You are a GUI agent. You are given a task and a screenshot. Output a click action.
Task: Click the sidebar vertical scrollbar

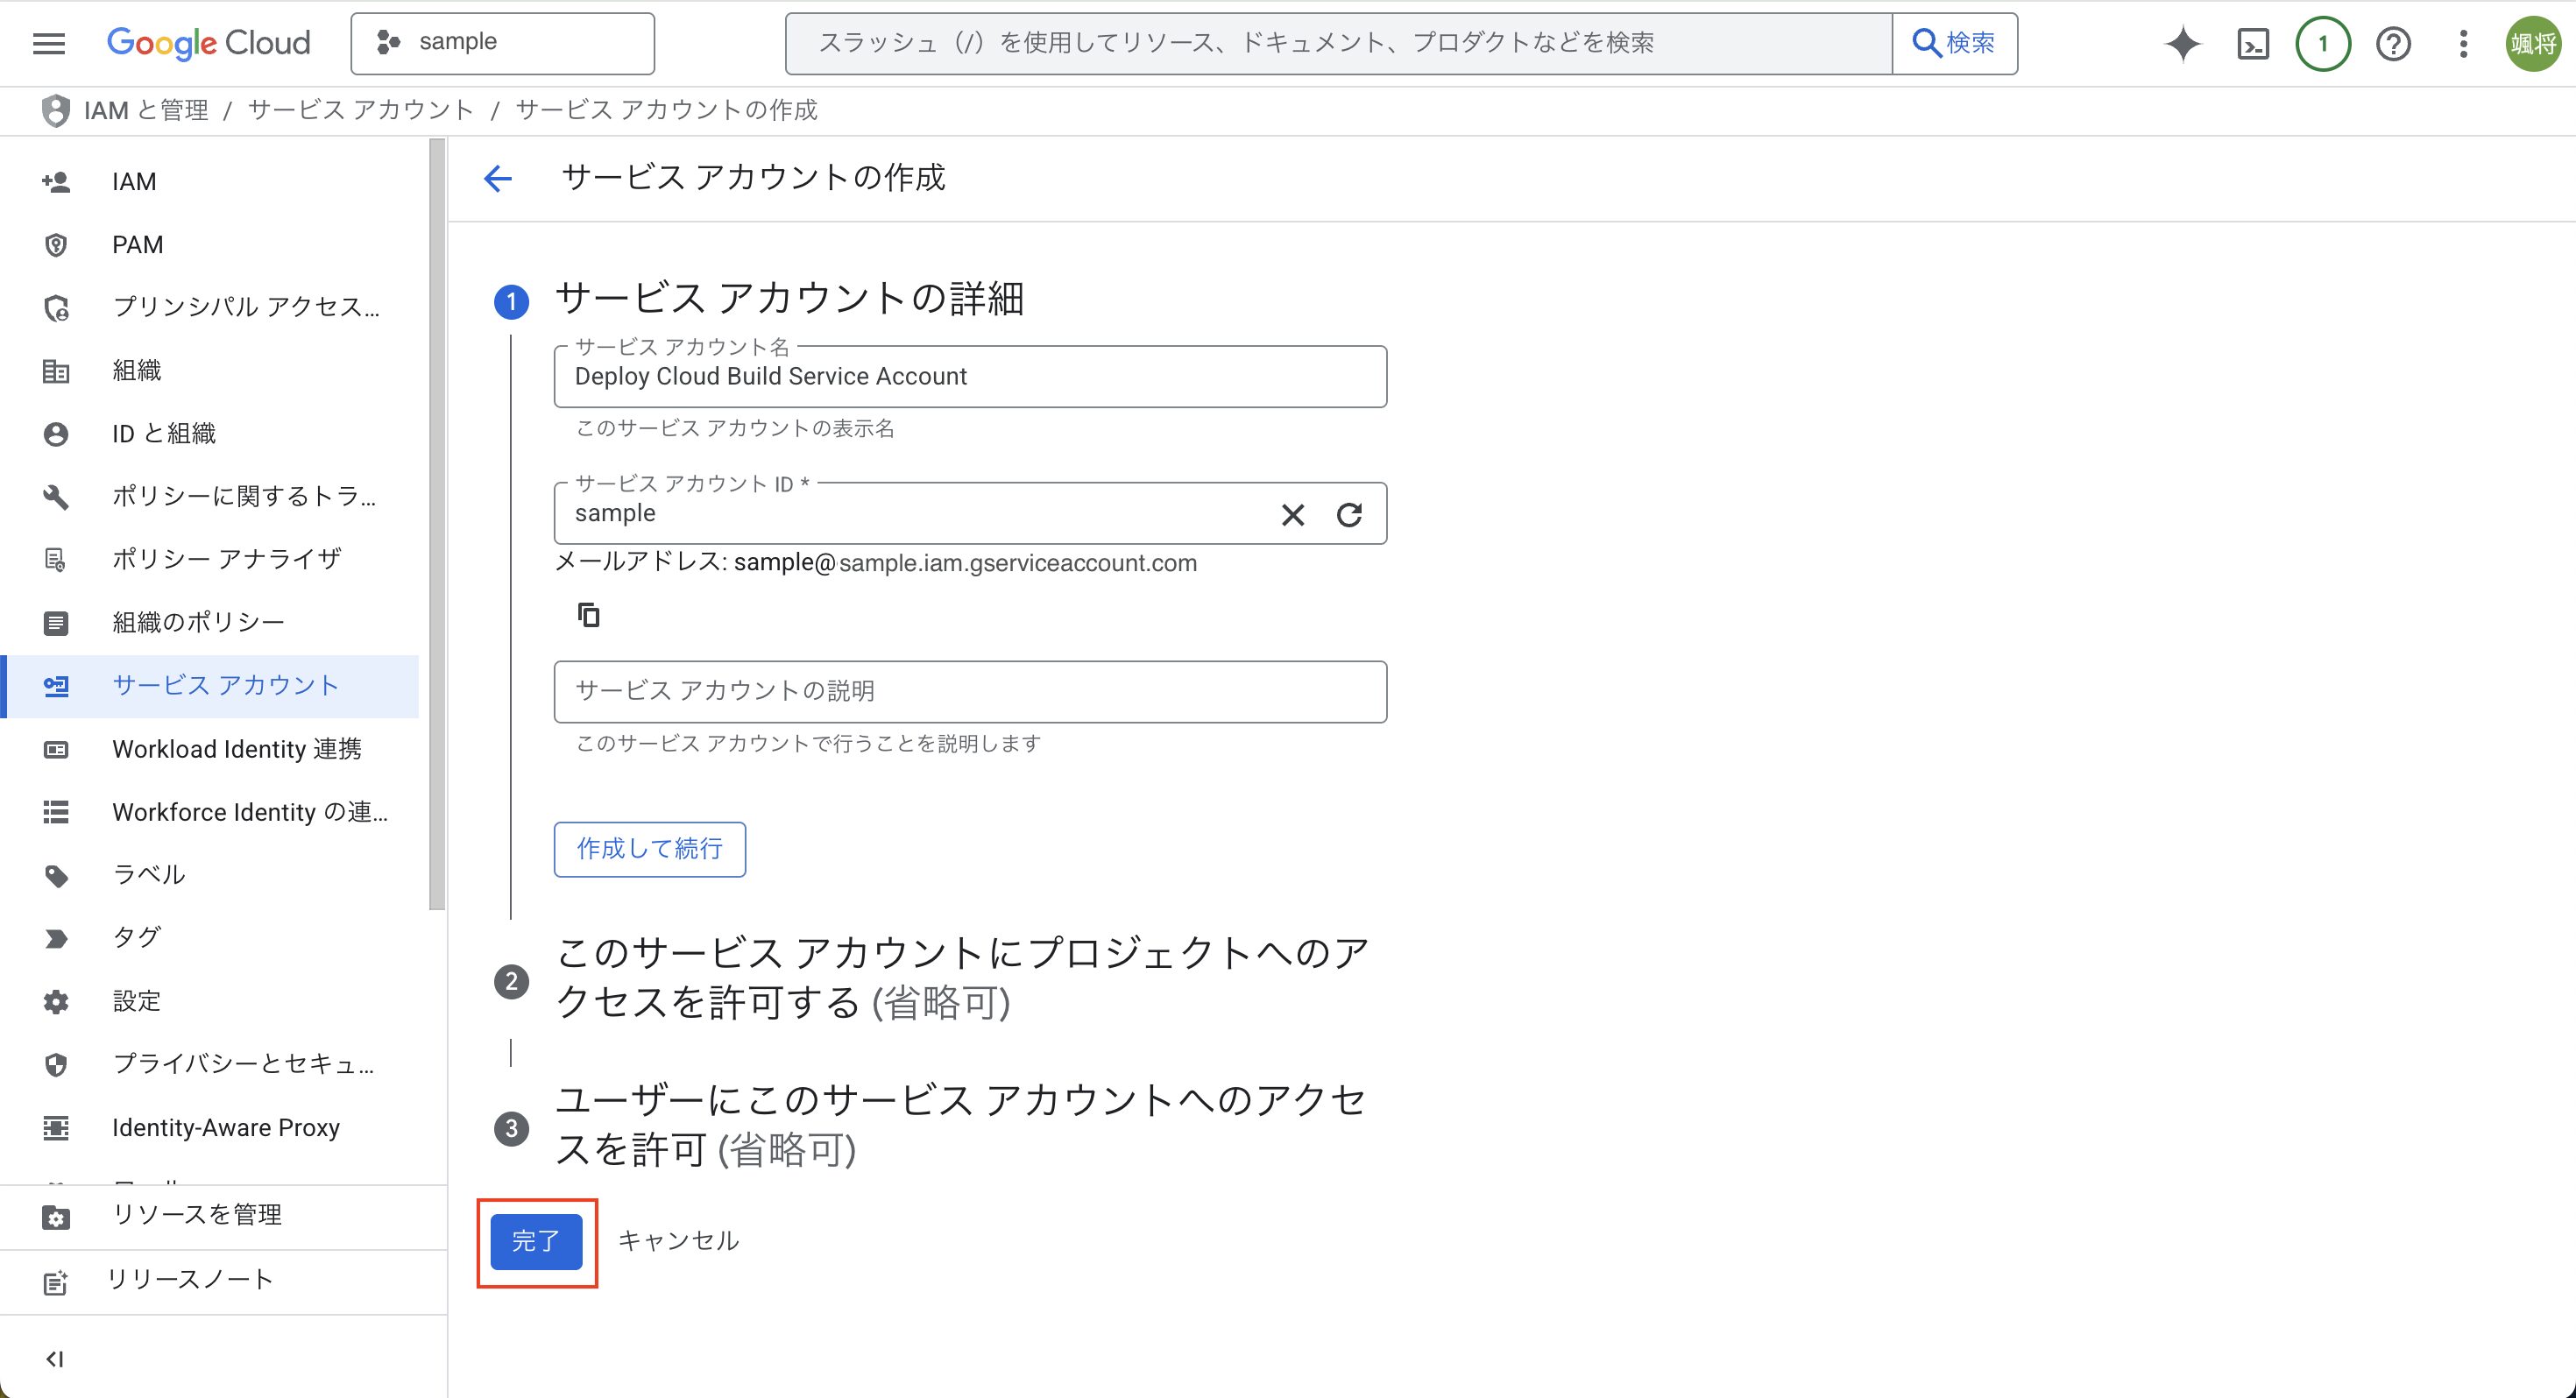pyautogui.click(x=437, y=525)
